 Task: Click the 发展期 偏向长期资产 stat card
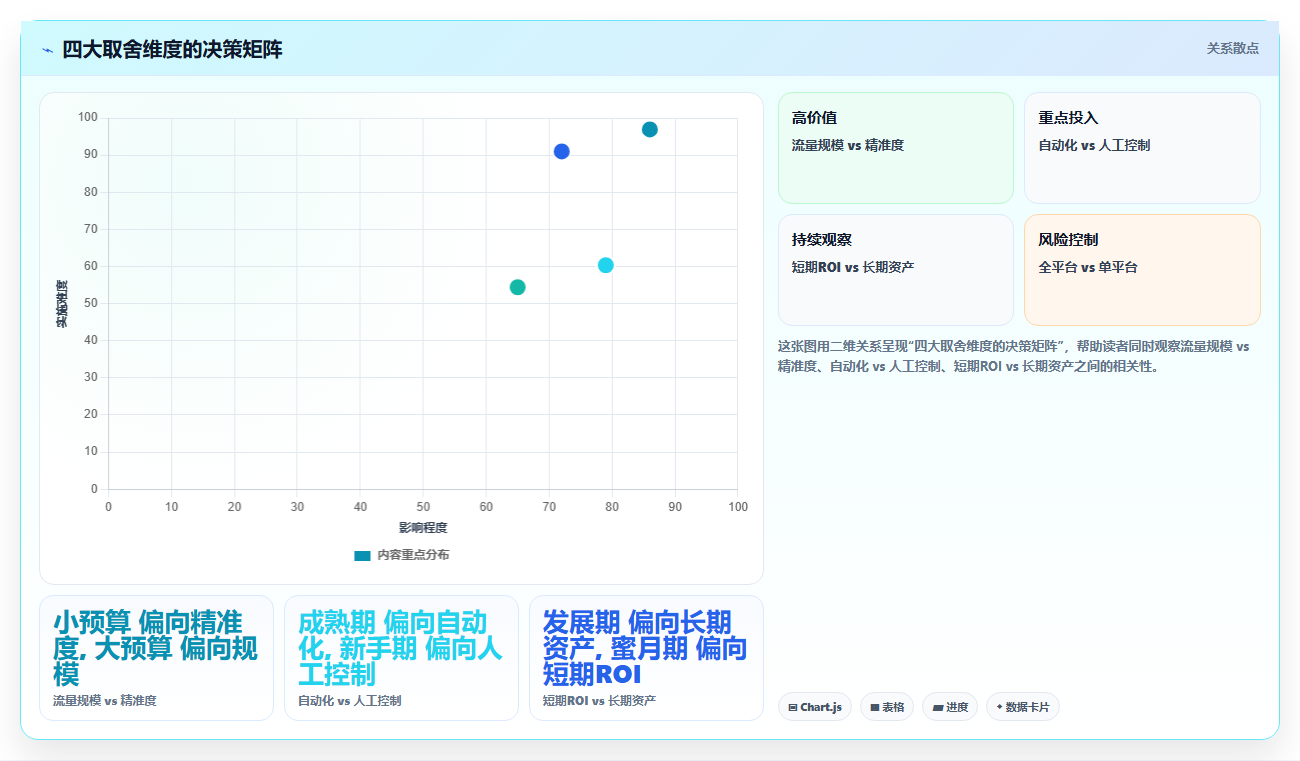[646, 658]
